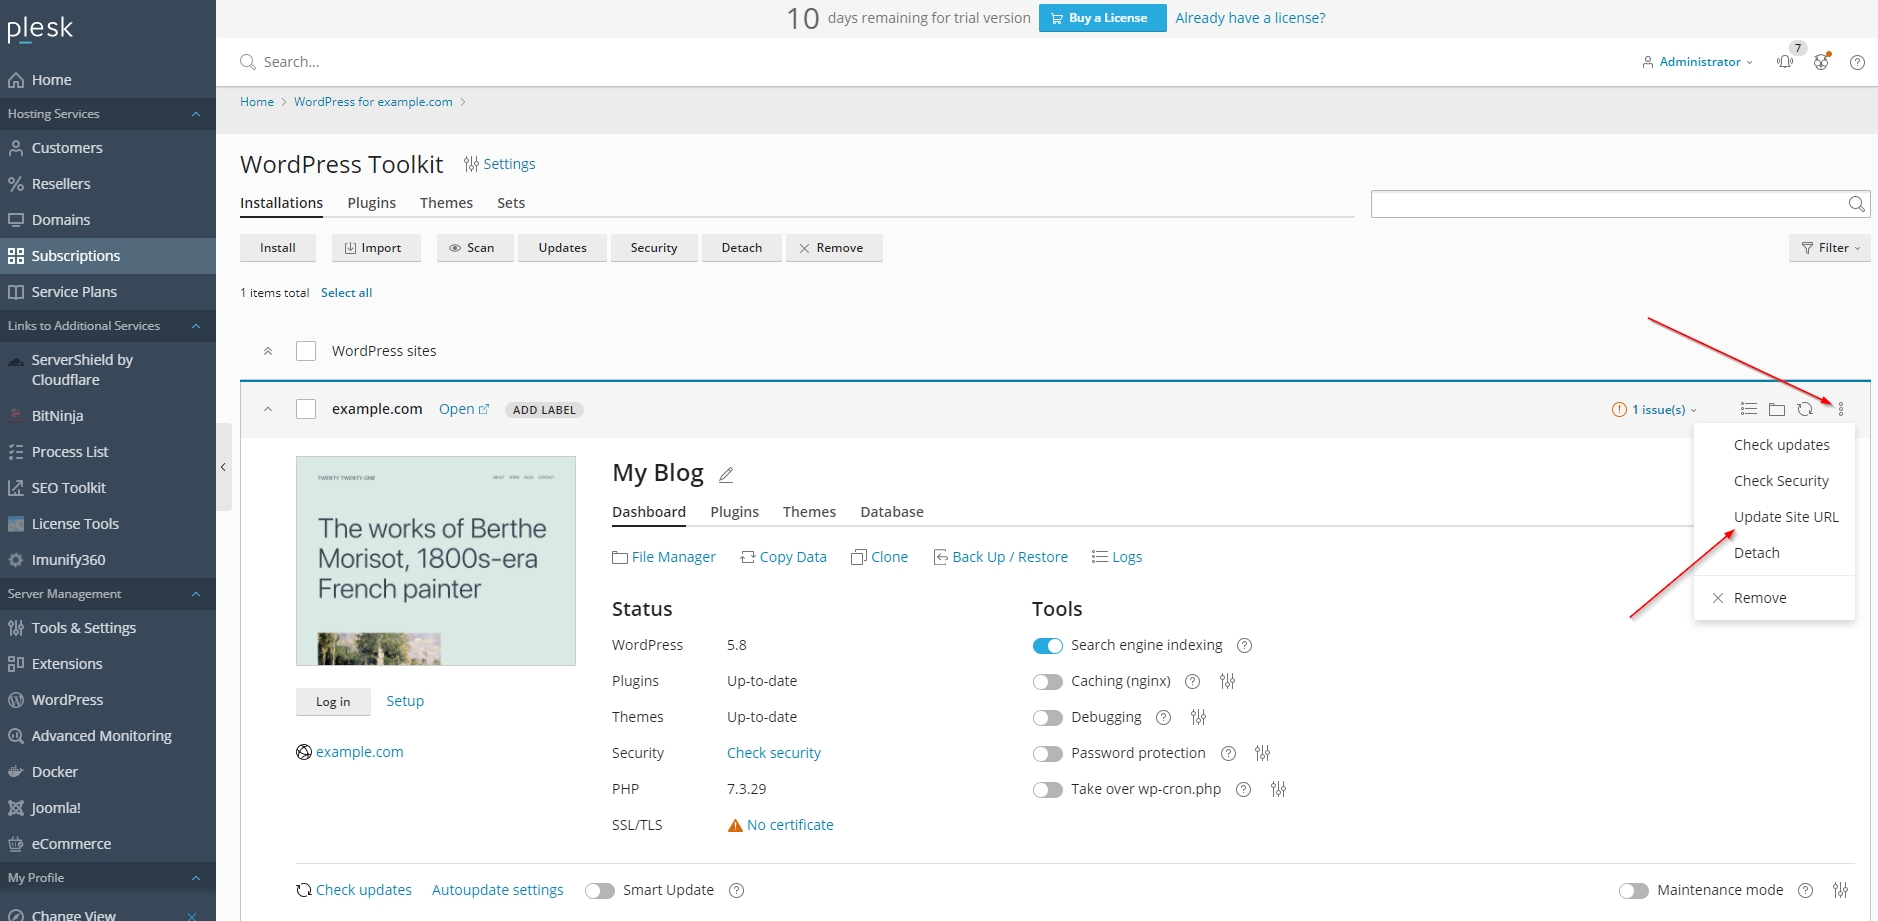Open the example.com row kebab menu

(1841, 409)
